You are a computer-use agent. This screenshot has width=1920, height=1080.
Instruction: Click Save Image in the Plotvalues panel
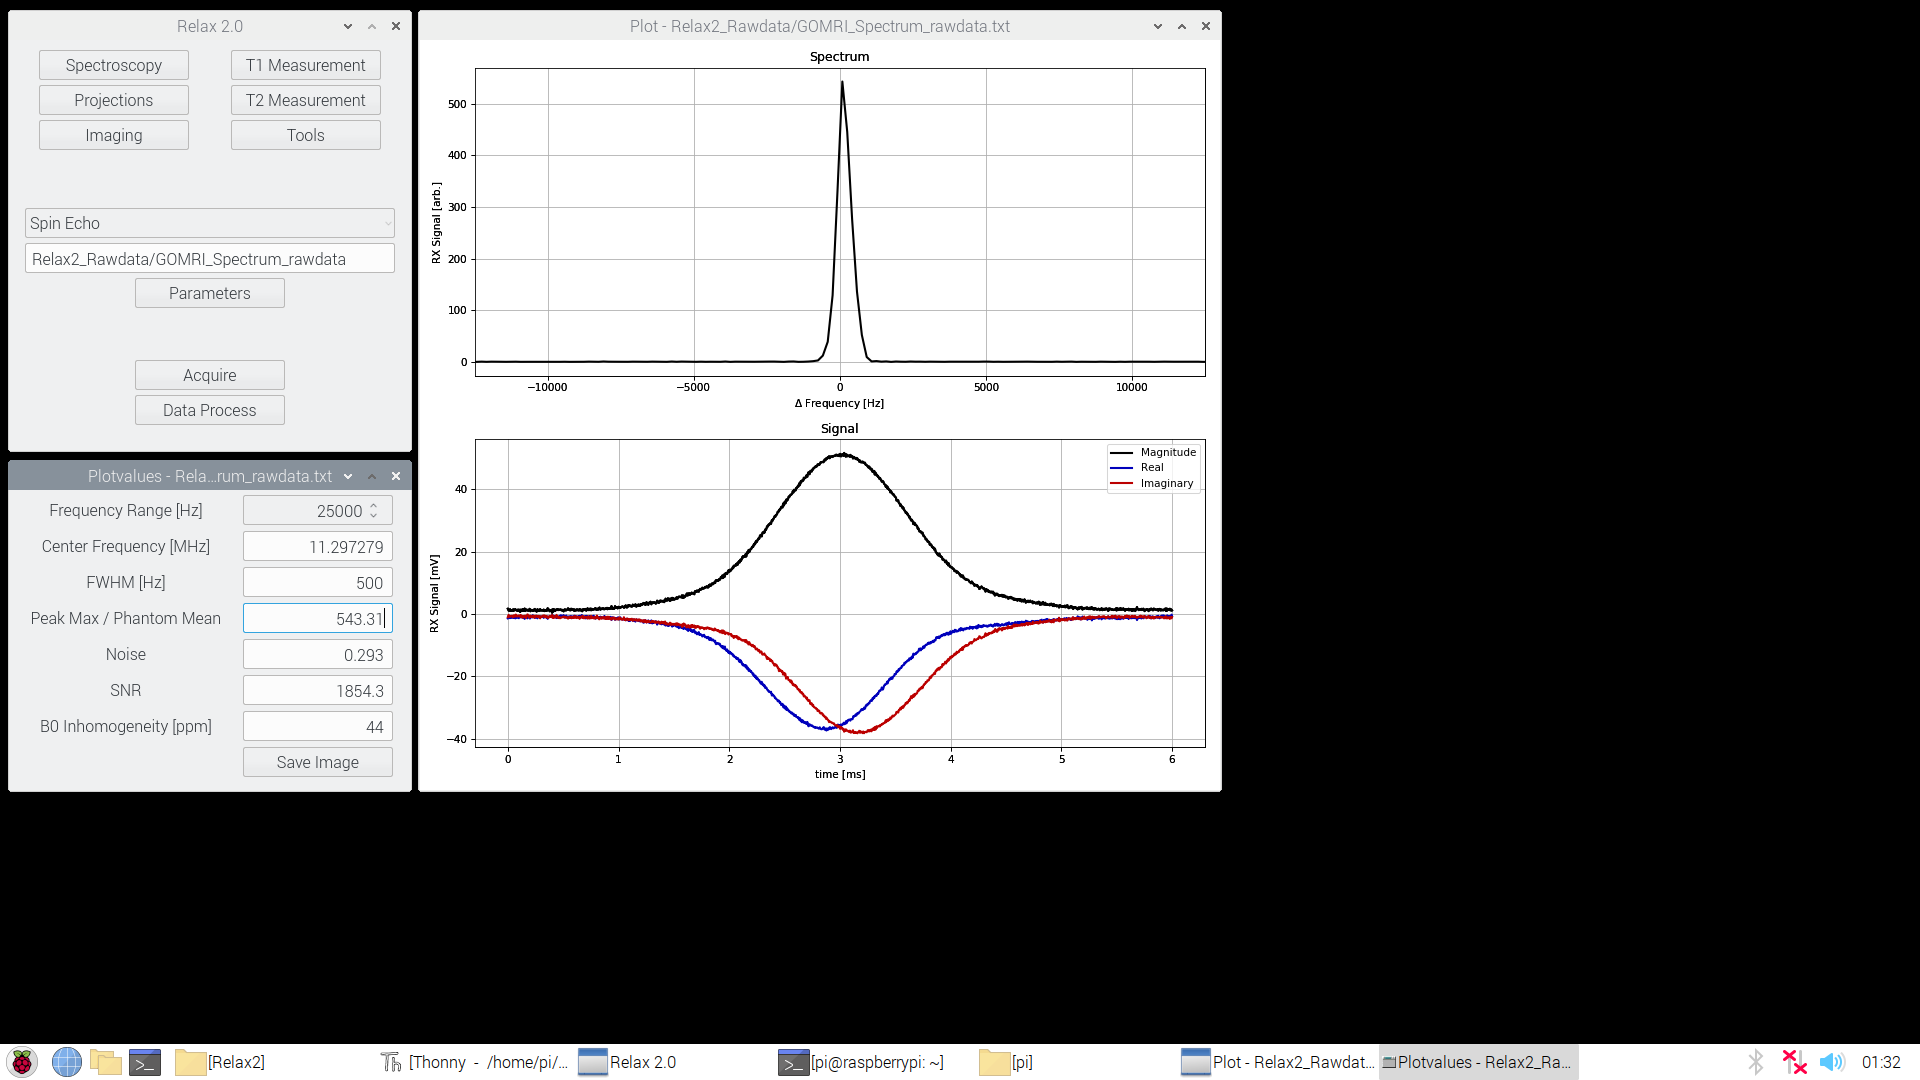pyautogui.click(x=317, y=761)
